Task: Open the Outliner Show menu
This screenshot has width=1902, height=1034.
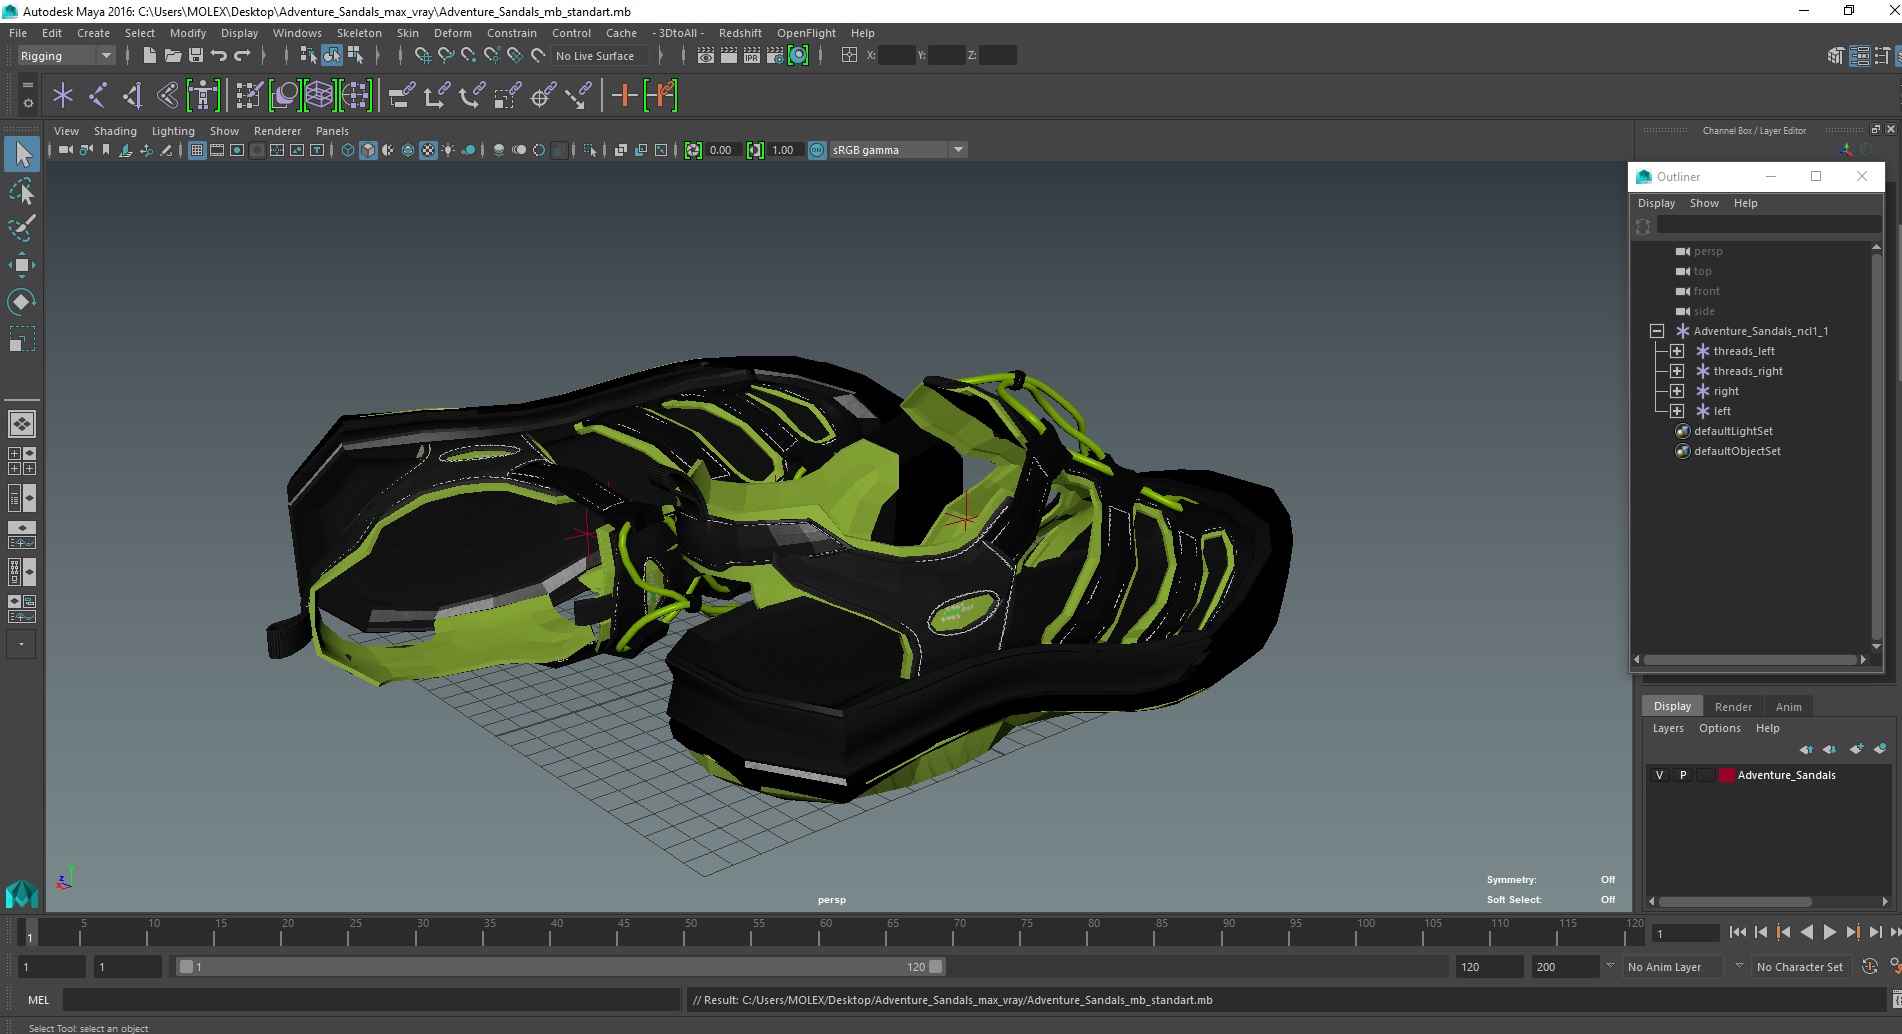Action: point(1704,203)
